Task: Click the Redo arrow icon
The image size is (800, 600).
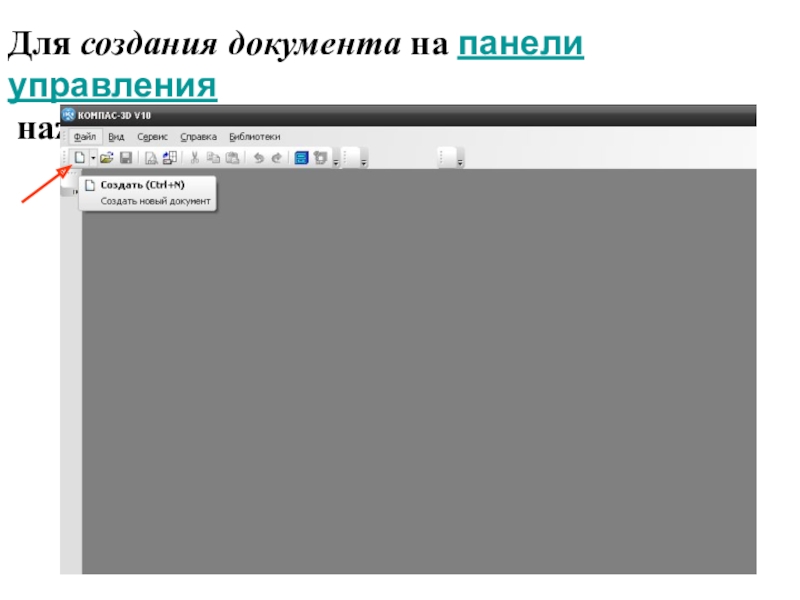Action: tap(277, 158)
